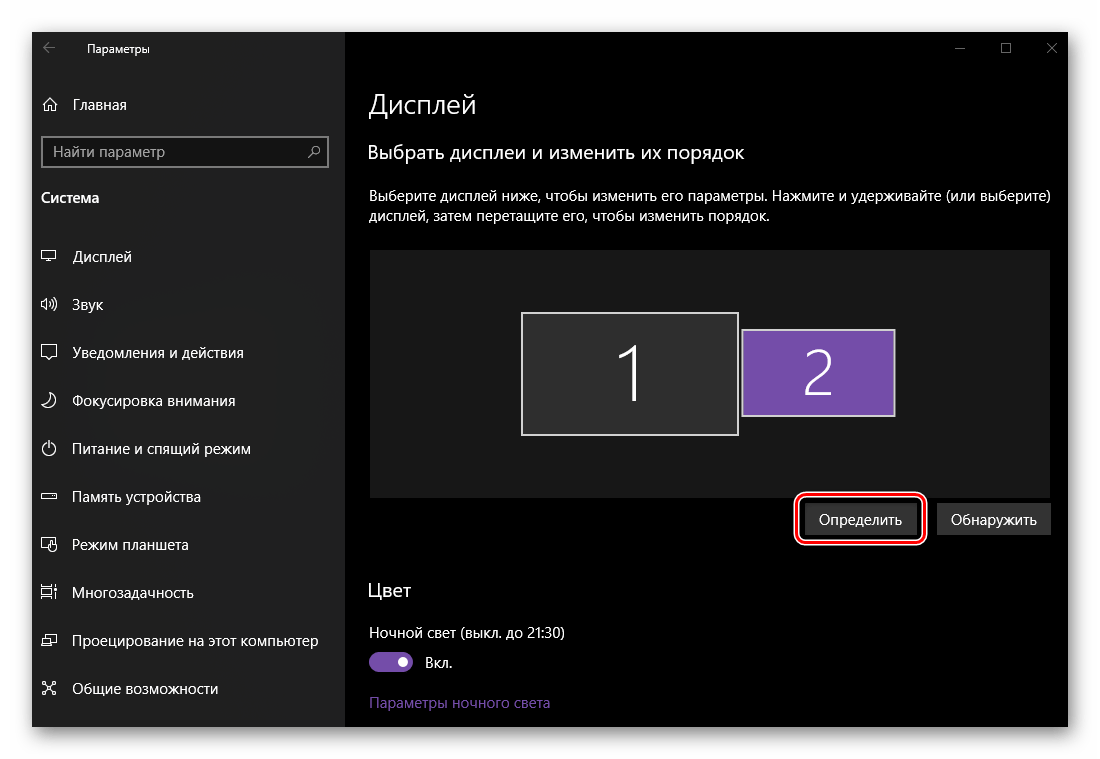The image size is (1100, 759).
Task: Open Многозадачность settings section
Action: [132, 593]
